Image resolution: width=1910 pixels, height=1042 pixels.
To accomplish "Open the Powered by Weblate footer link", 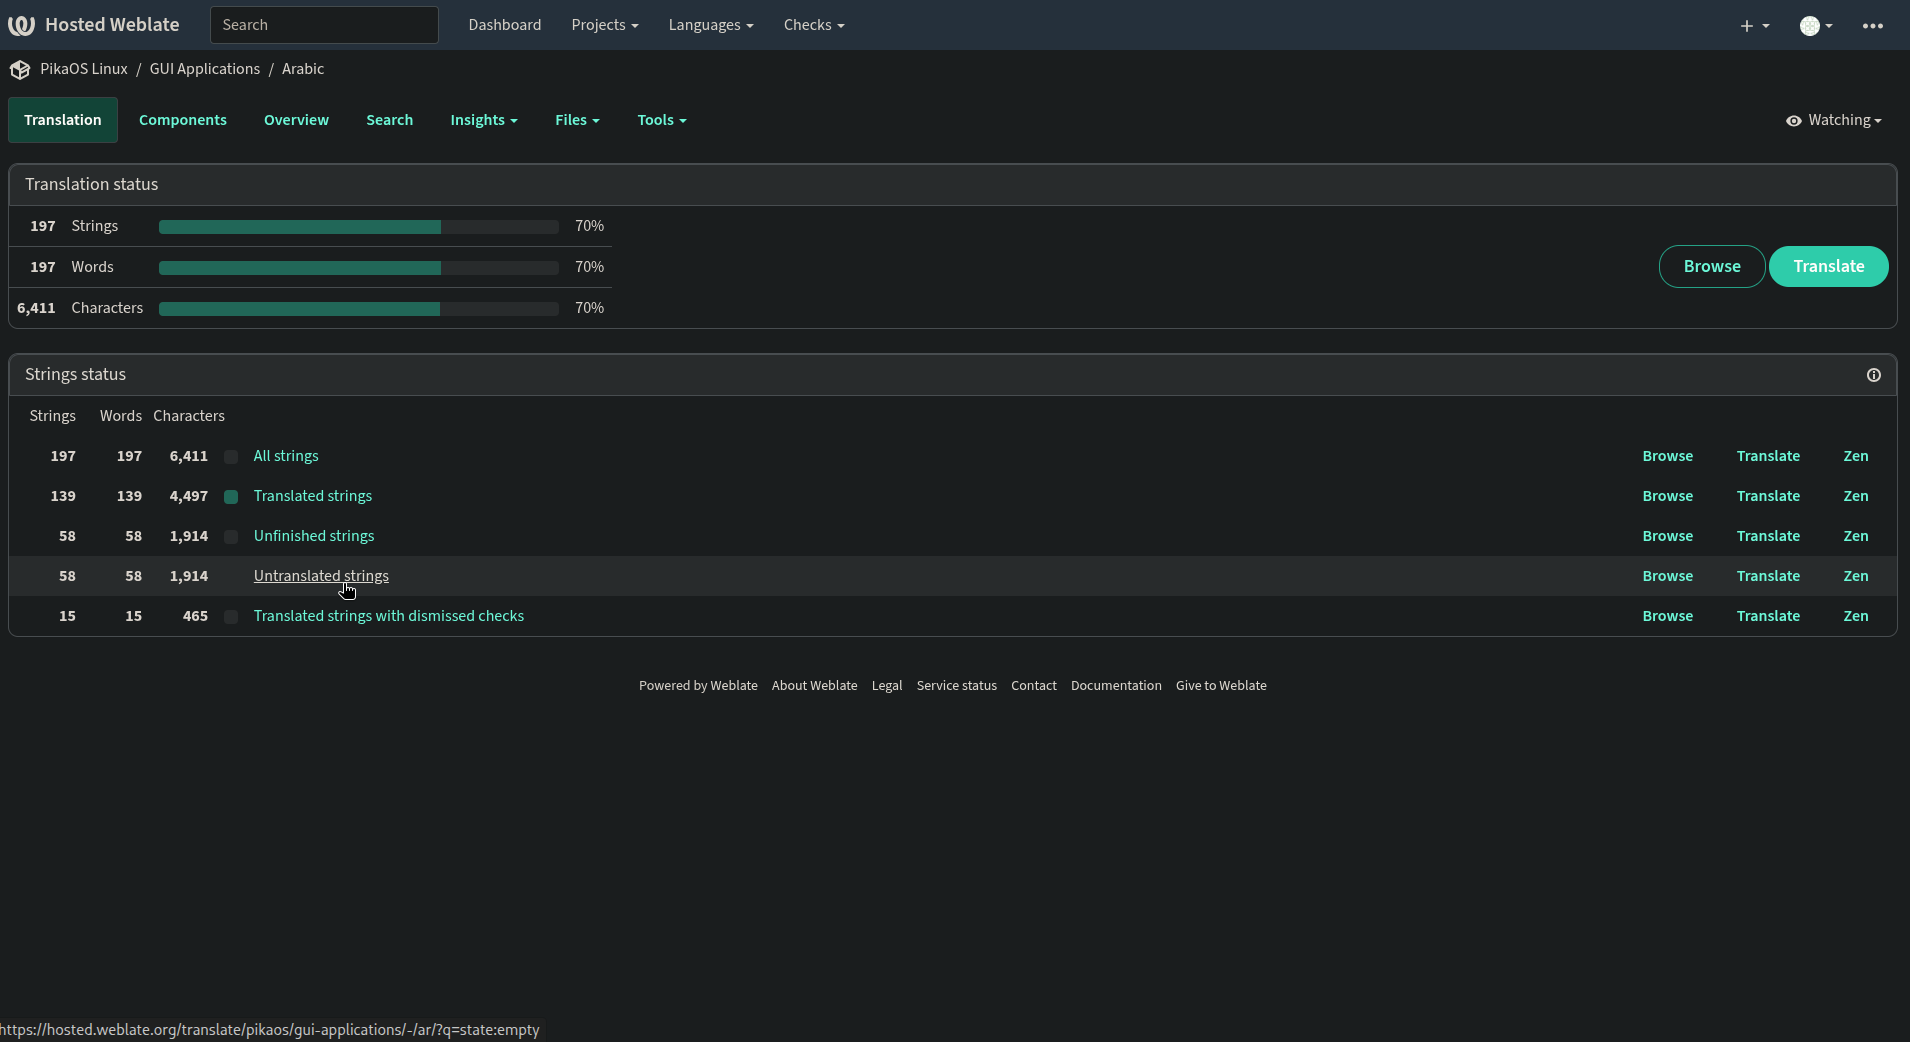I will point(698,686).
